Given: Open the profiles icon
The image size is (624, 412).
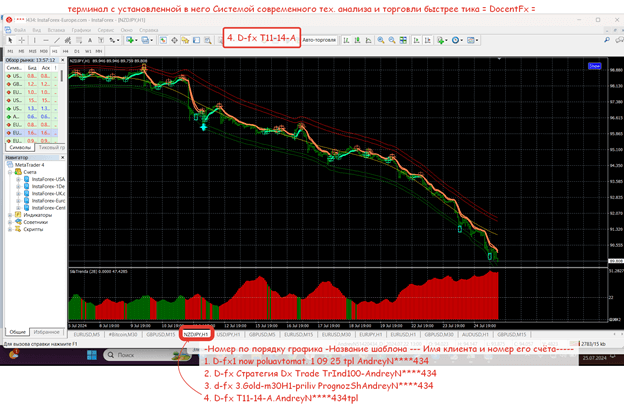Looking at the screenshot, I should point(145,40).
